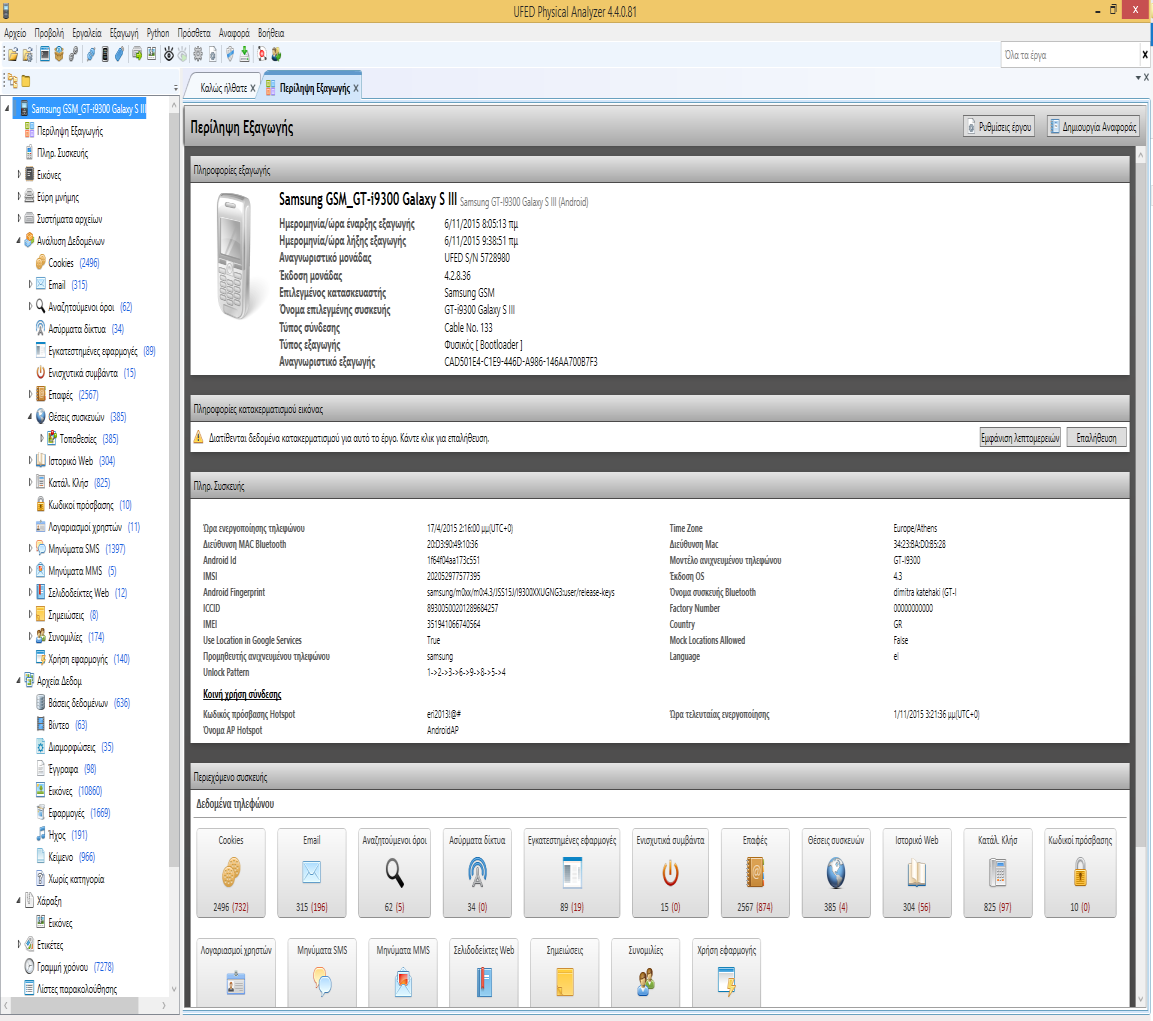Open the Αναφορά menu
Image resolution: width=1153 pixels, height=1021 pixels.
coord(234,33)
